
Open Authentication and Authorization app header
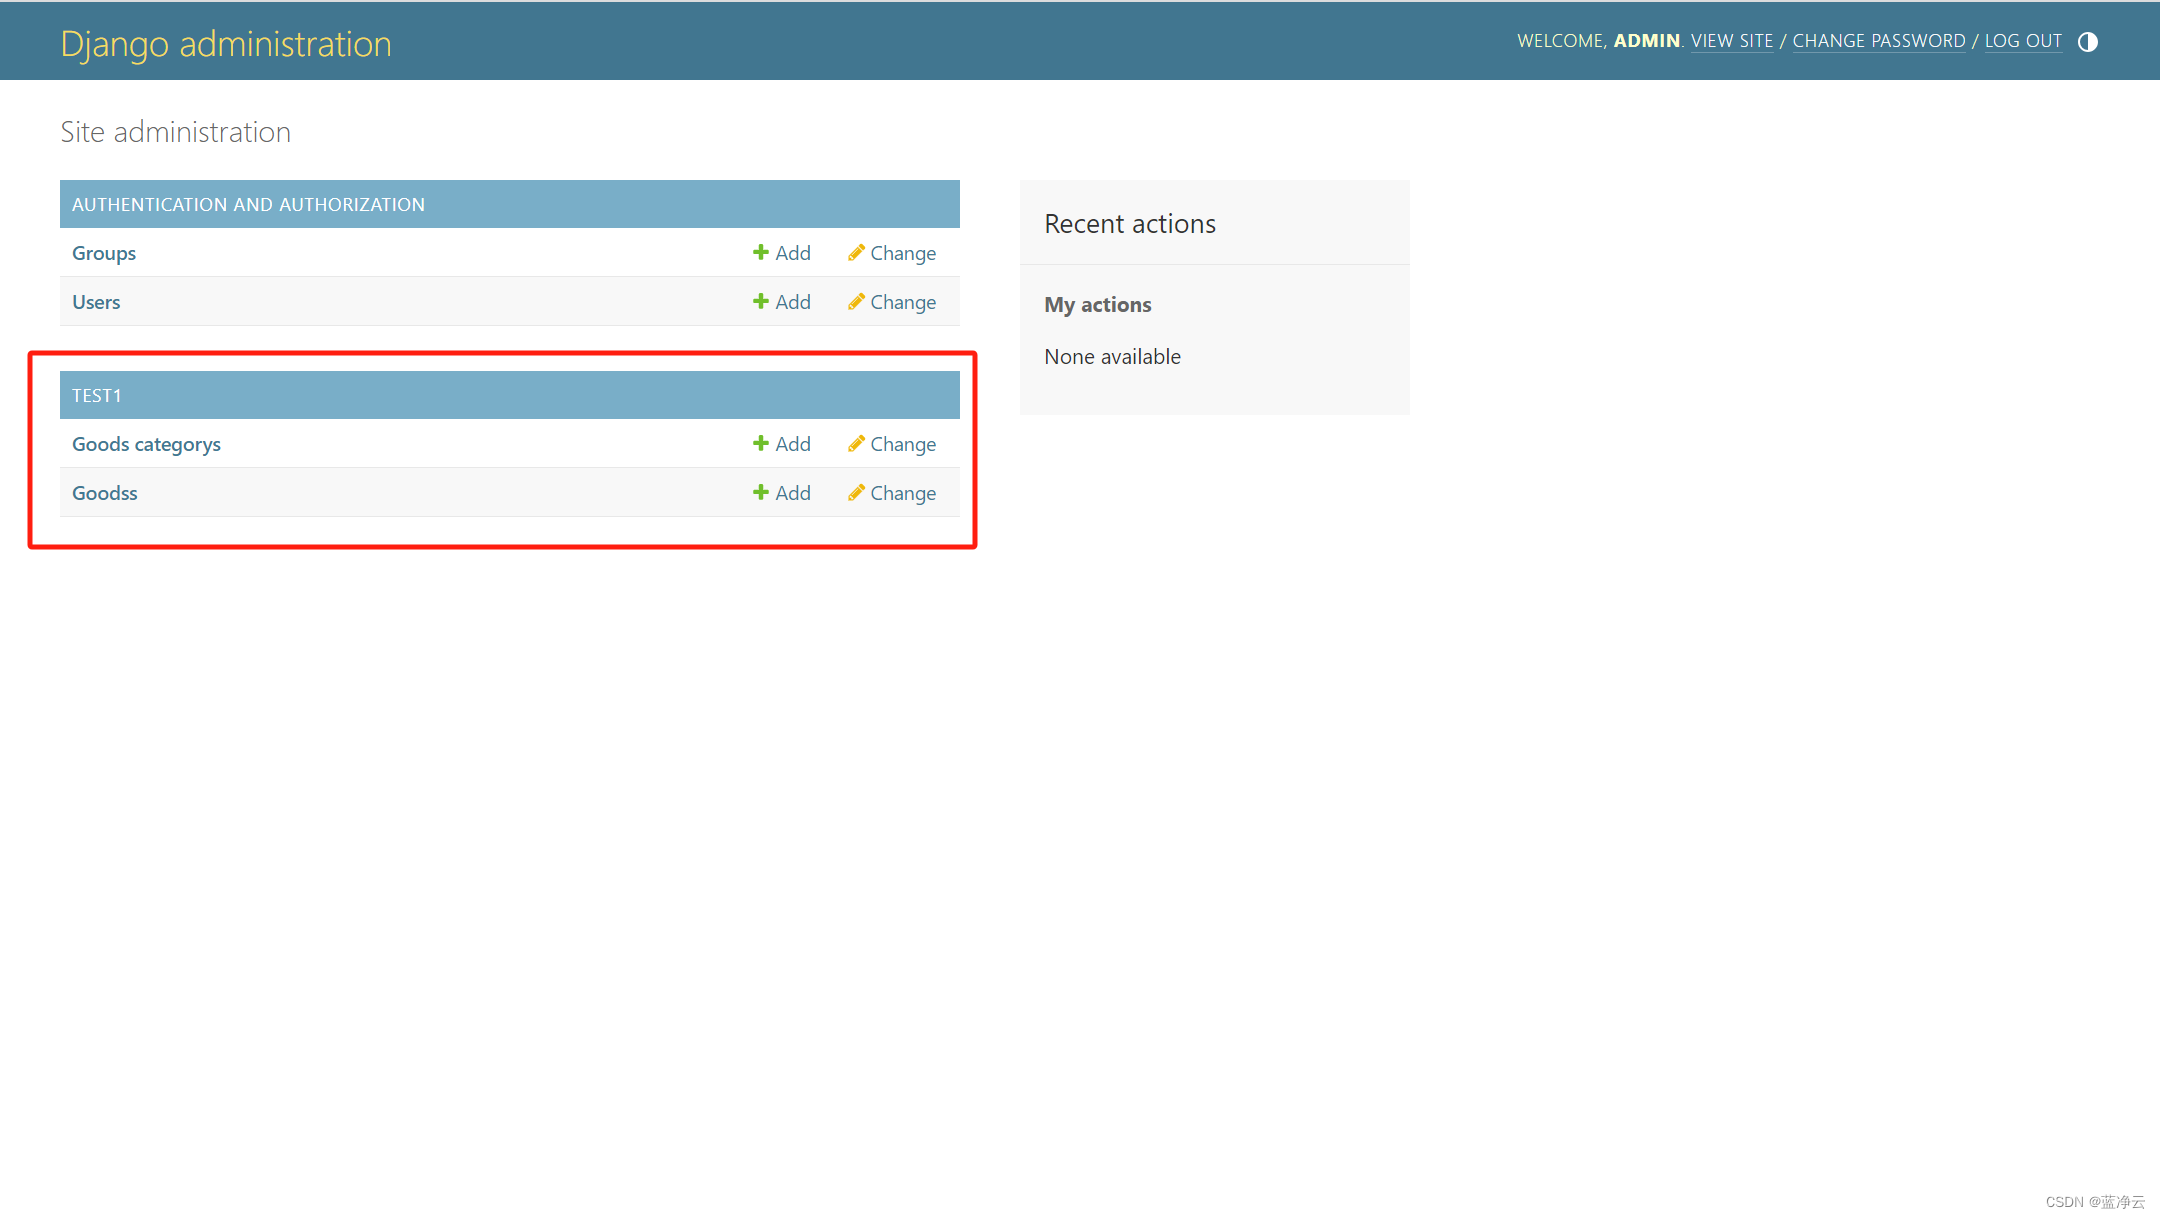click(x=248, y=204)
